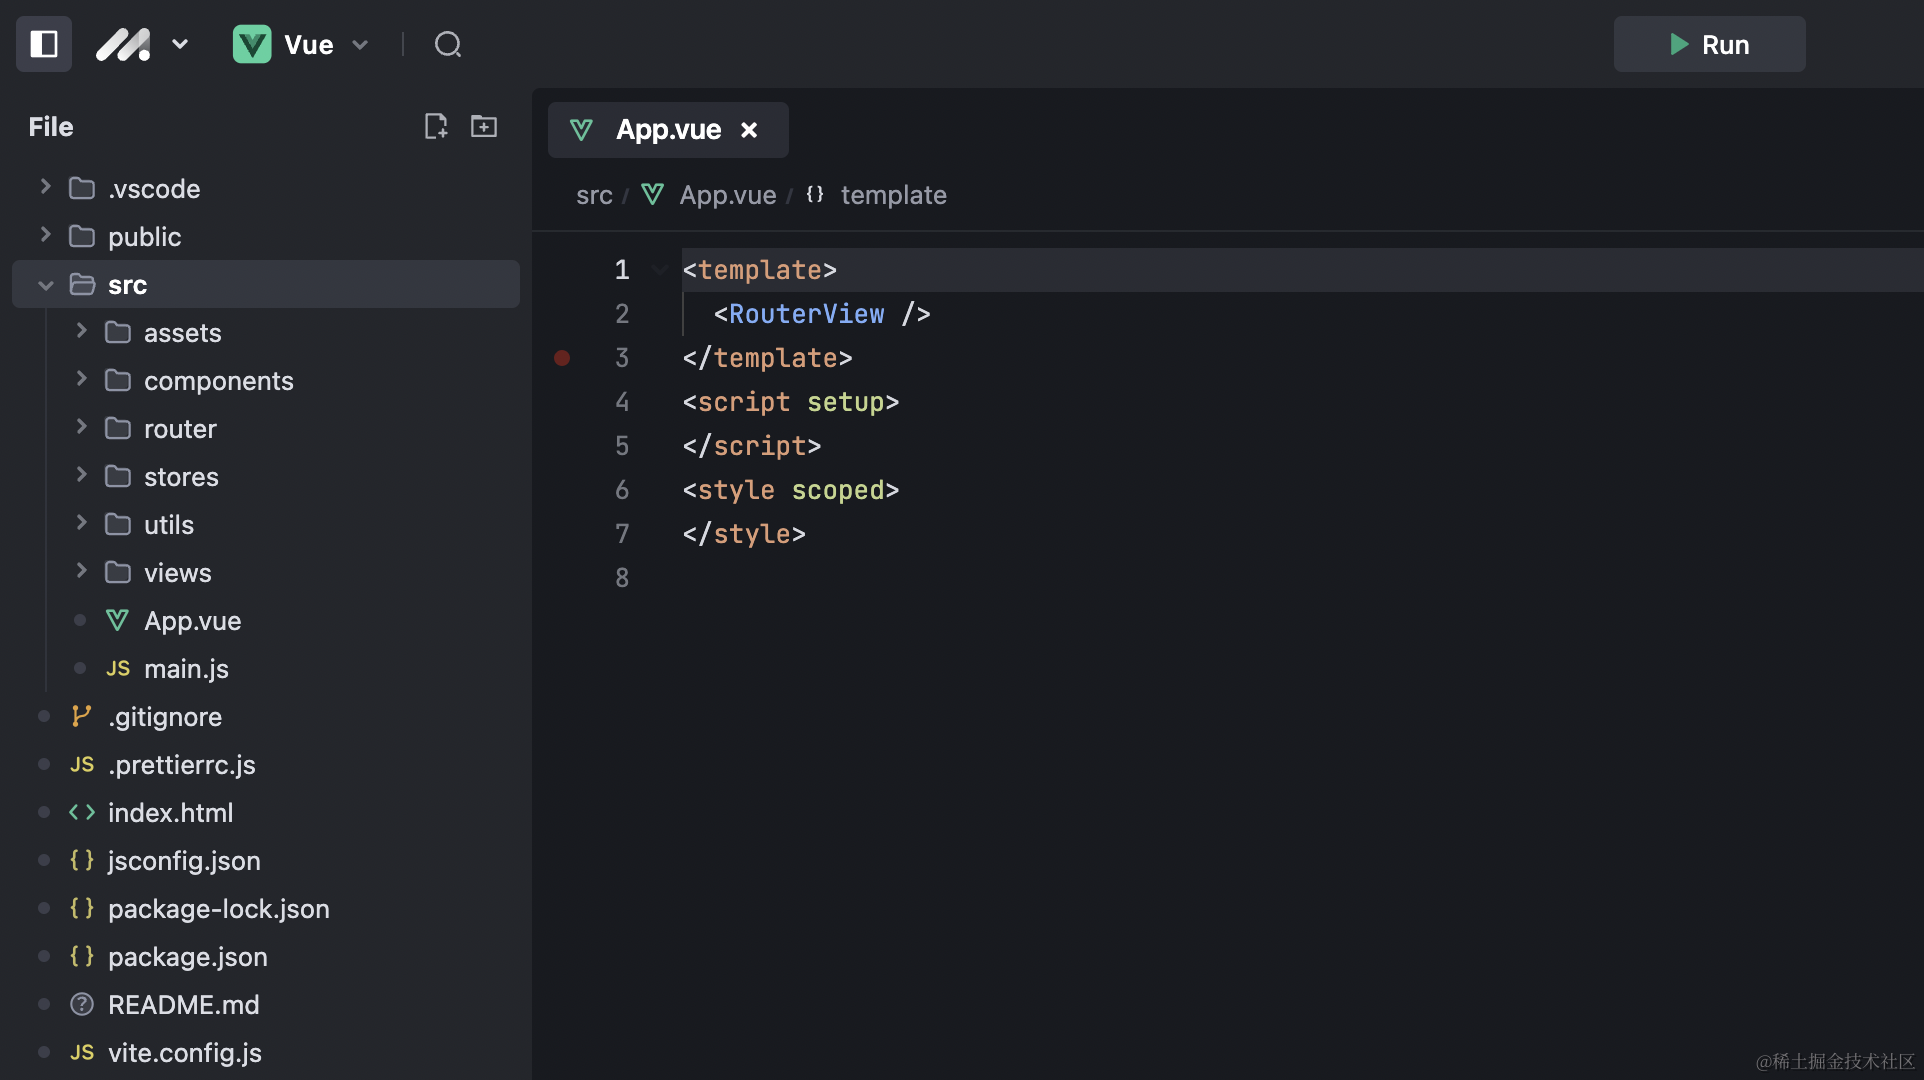
Task: Open README.md file icon
Action: (82, 1005)
